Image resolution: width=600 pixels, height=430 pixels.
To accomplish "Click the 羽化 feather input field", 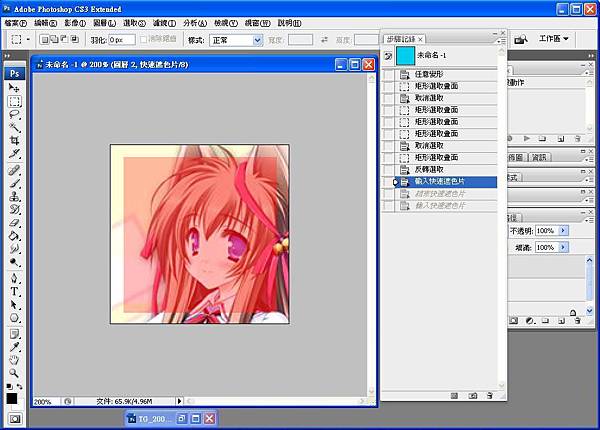I will [x=121, y=40].
